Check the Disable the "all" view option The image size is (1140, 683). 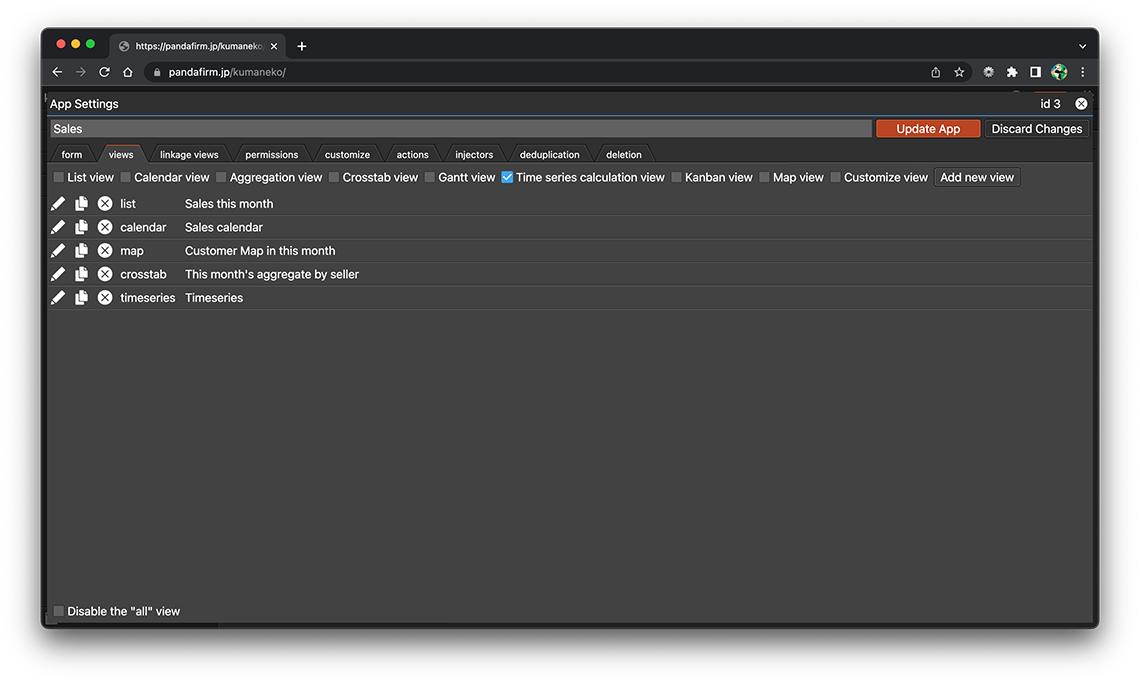click(59, 611)
